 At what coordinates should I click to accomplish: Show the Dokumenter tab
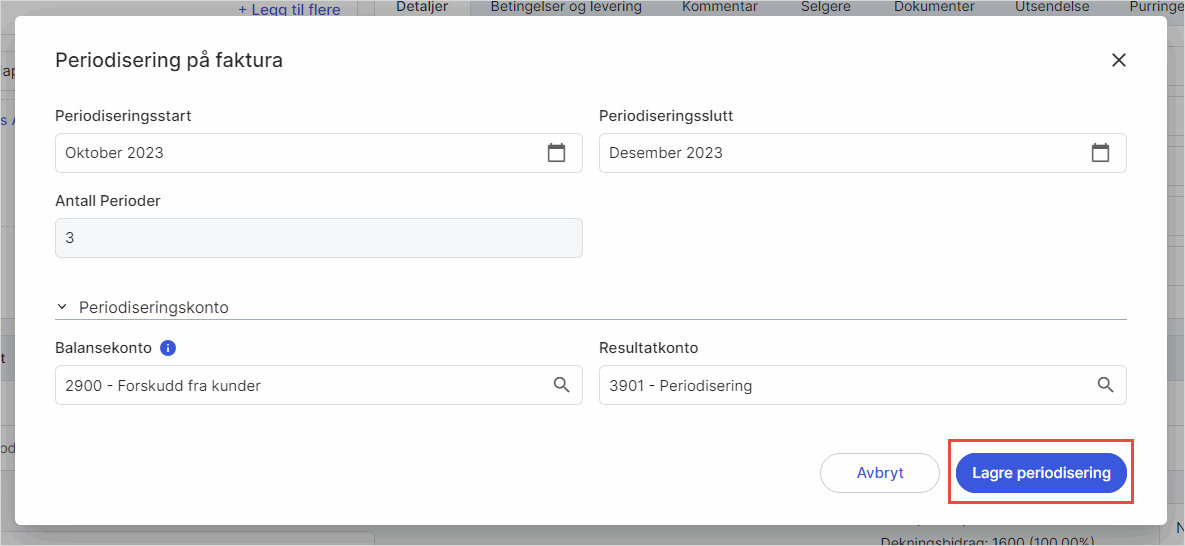pos(934,7)
